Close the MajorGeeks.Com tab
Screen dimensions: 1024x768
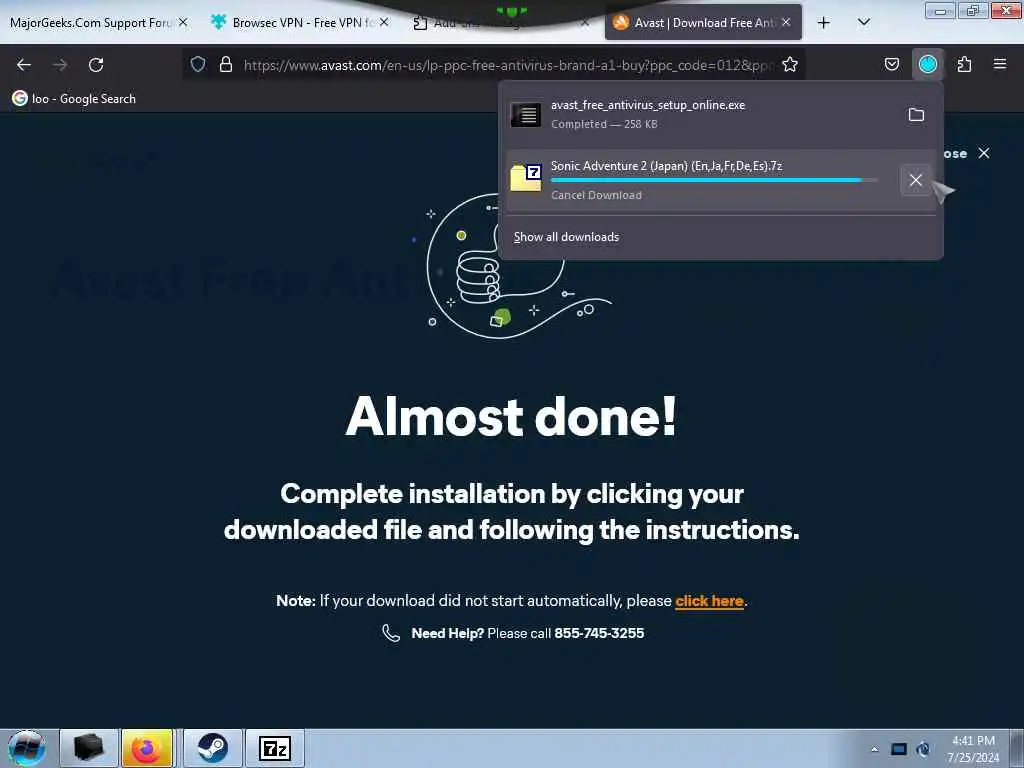coord(184,22)
